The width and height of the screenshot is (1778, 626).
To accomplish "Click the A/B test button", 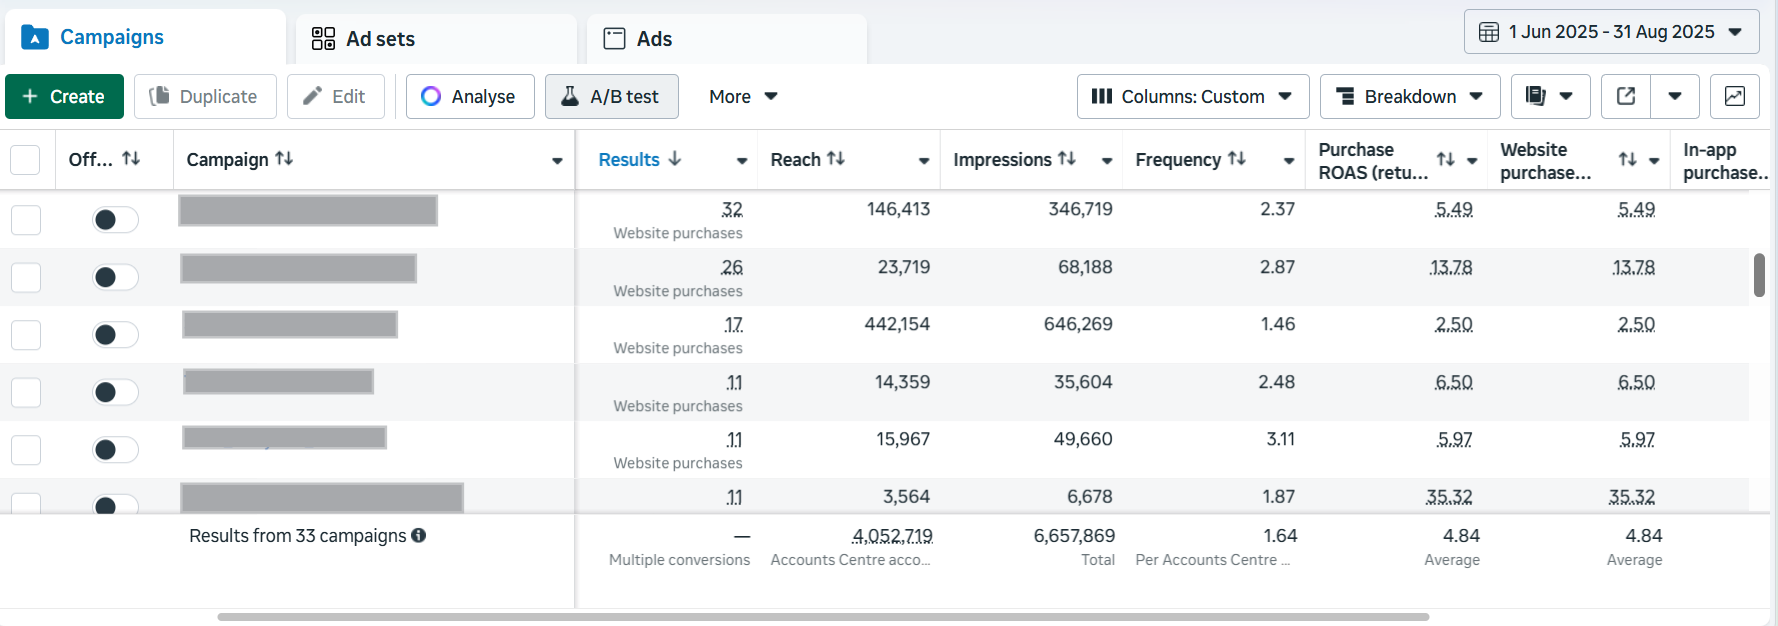I will [x=611, y=96].
